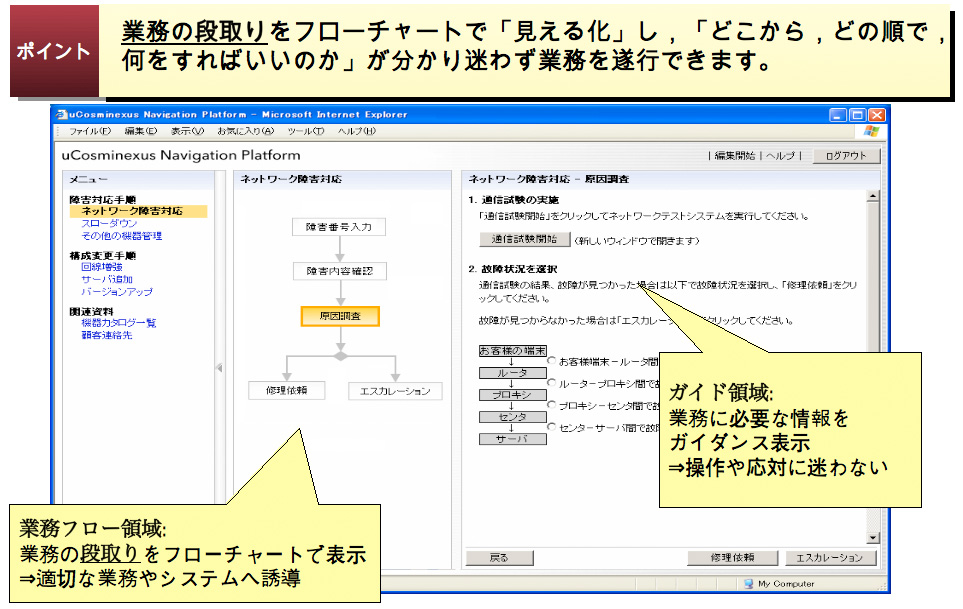Screen dimensions: 963x609
Task: Collapse the menu pane with the arrow handle
Action: pos(219,368)
